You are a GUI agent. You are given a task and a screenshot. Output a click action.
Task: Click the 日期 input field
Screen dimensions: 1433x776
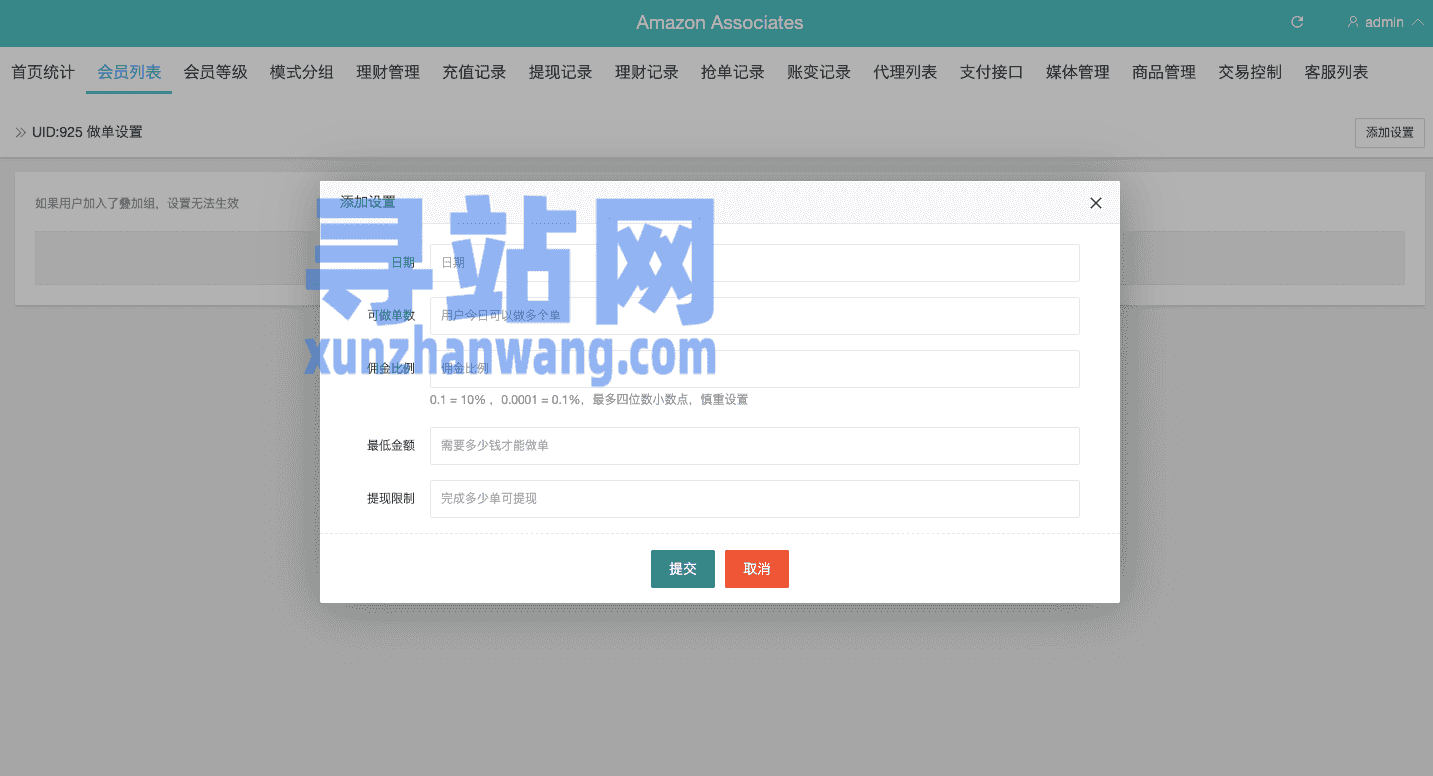(755, 263)
